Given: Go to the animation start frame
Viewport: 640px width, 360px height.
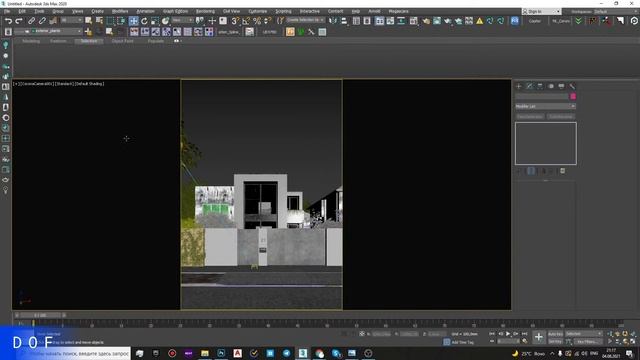Looking at the screenshot, I should tap(492, 334).
